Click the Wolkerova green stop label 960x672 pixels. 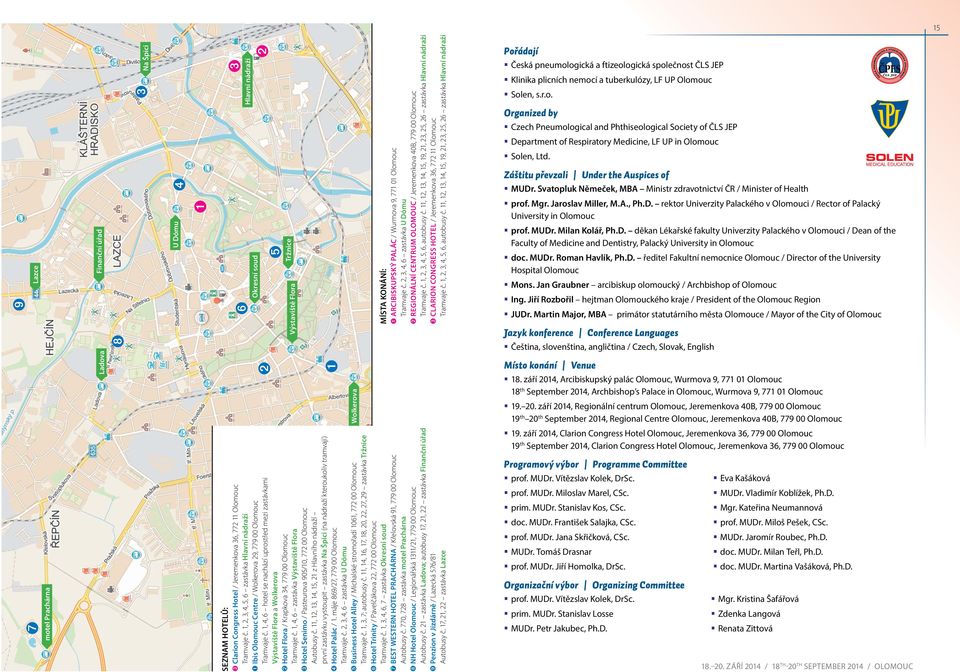[353, 405]
